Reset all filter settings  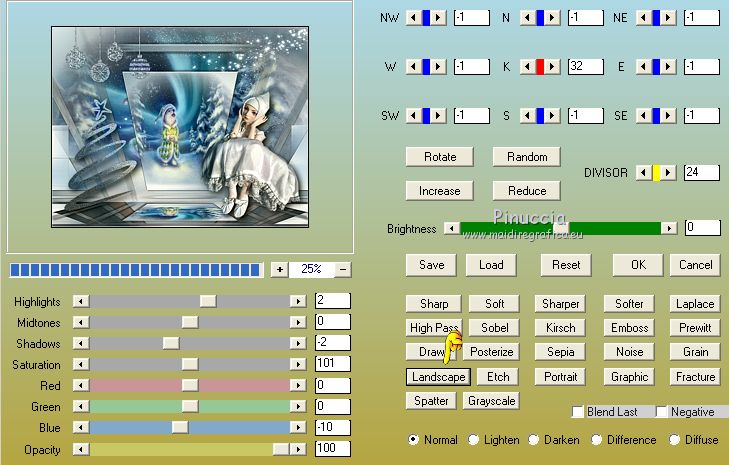(566, 265)
